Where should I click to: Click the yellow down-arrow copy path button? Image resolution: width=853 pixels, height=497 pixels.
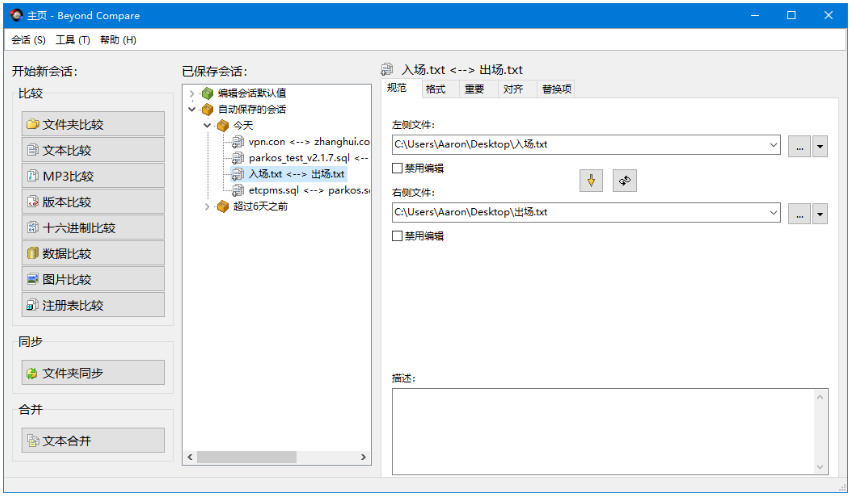[591, 181]
